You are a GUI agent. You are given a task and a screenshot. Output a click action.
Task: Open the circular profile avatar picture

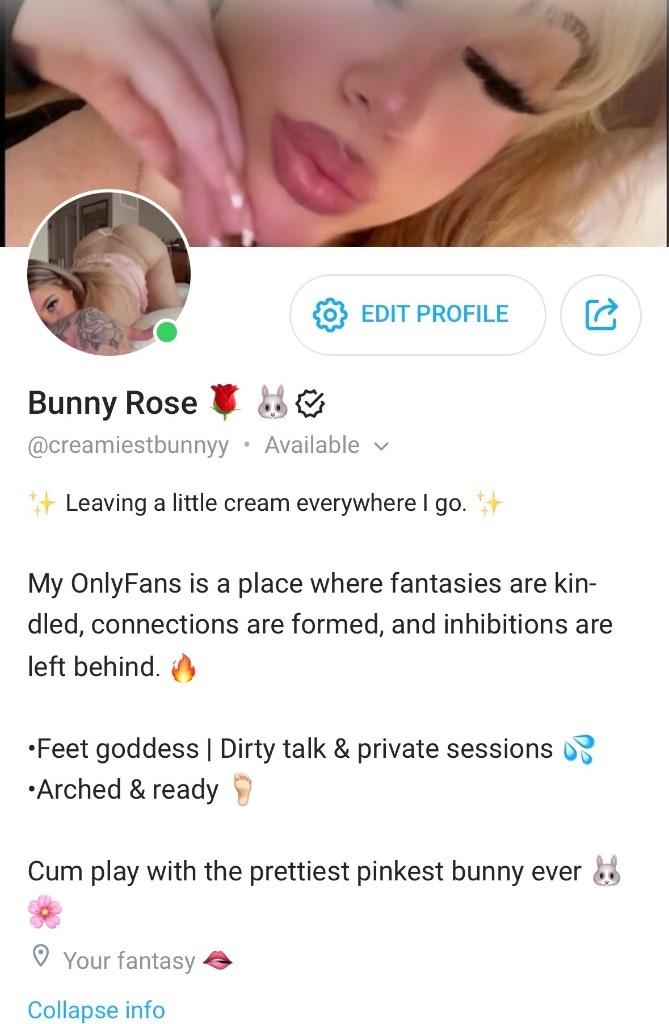pos(109,273)
